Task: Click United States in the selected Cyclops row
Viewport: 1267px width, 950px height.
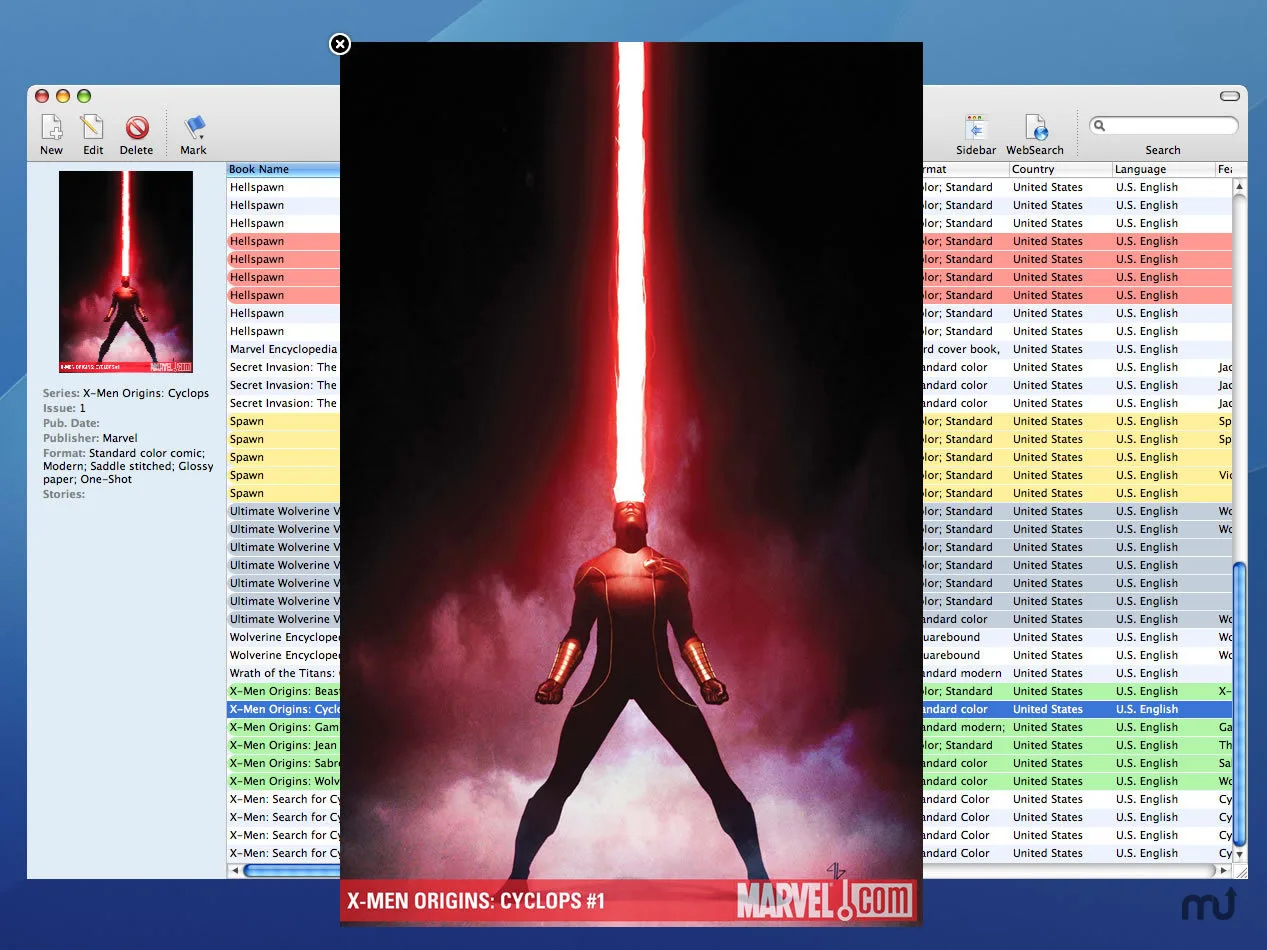Action: [1047, 709]
